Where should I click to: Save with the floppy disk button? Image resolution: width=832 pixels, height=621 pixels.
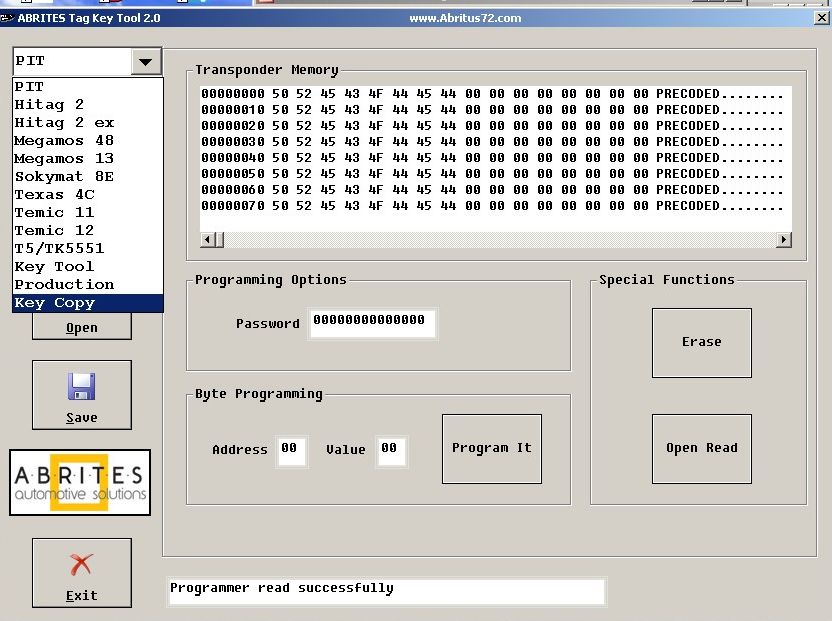[82, 395]
